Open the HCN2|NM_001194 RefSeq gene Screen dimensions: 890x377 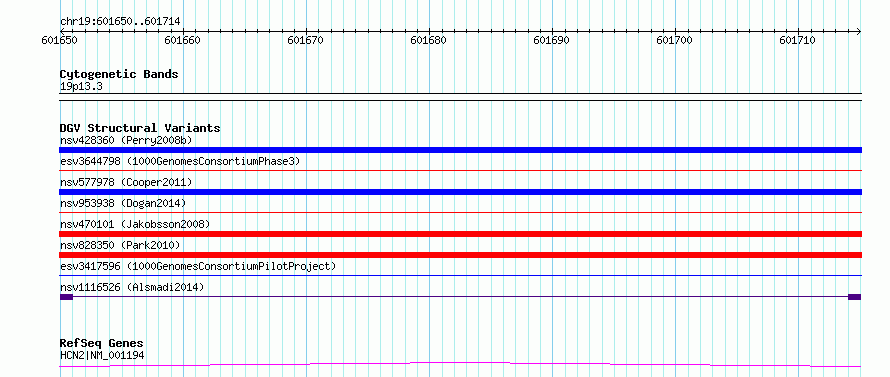[x=102, y=356]
